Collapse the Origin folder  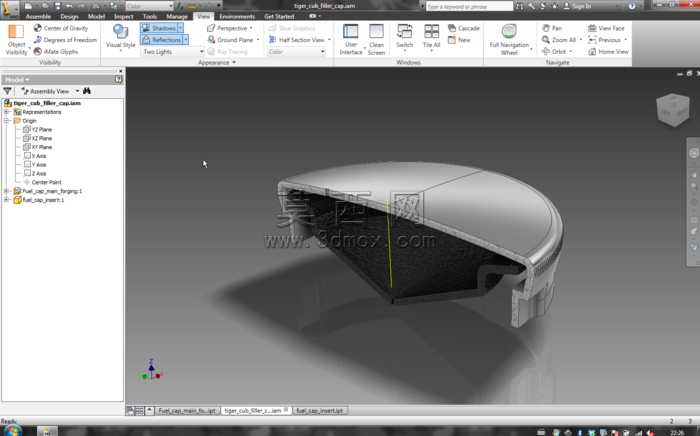pos(7,121)
